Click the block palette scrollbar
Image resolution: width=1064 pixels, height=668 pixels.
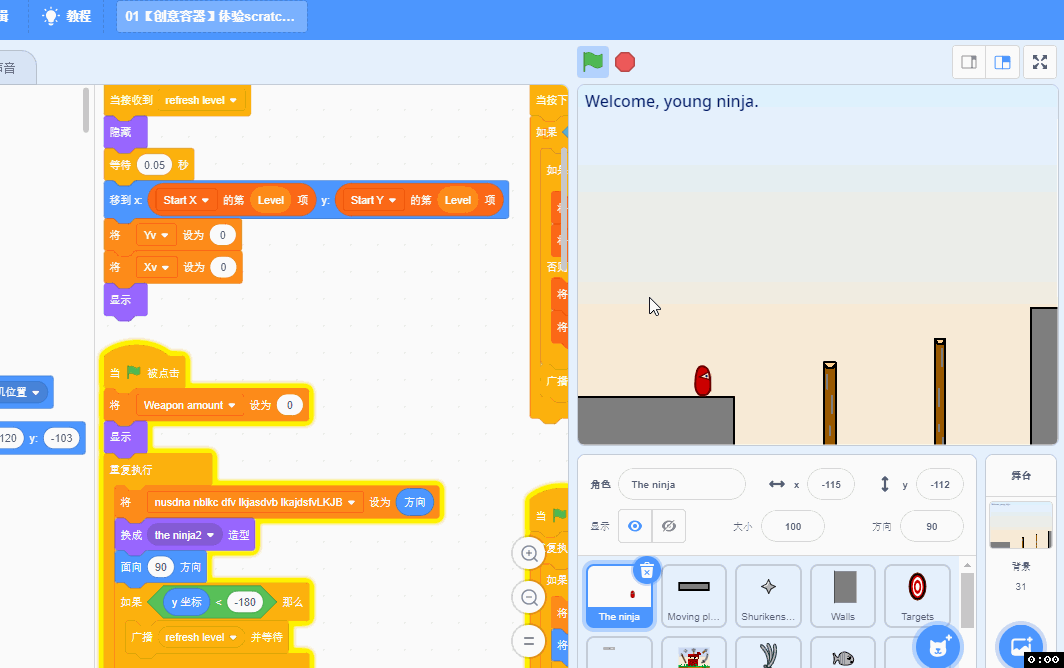[86, 110]
